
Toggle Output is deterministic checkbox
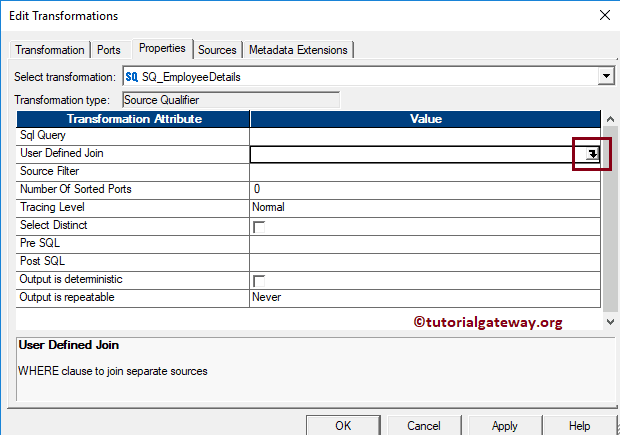(259, 281)
